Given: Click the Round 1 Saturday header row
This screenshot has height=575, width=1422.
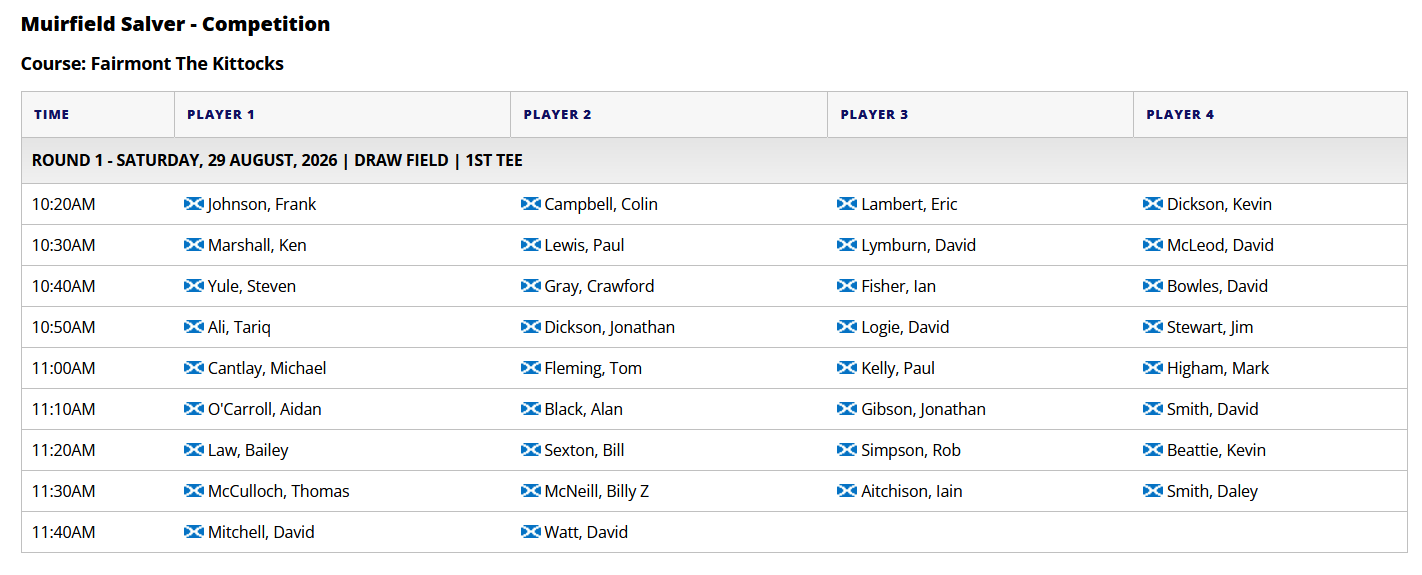Looking at the screenshot, I should (714, 160).
